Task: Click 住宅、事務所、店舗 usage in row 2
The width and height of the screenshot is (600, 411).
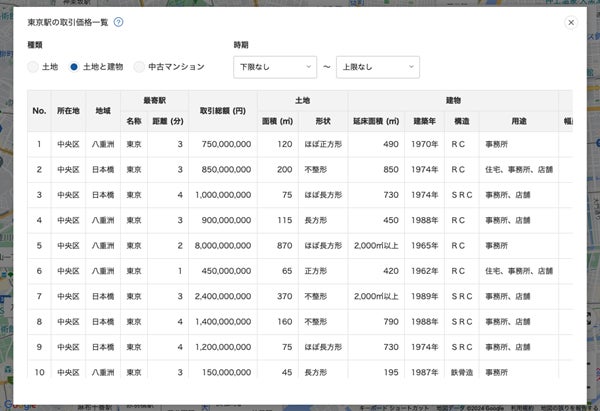Action: (519, 170)
